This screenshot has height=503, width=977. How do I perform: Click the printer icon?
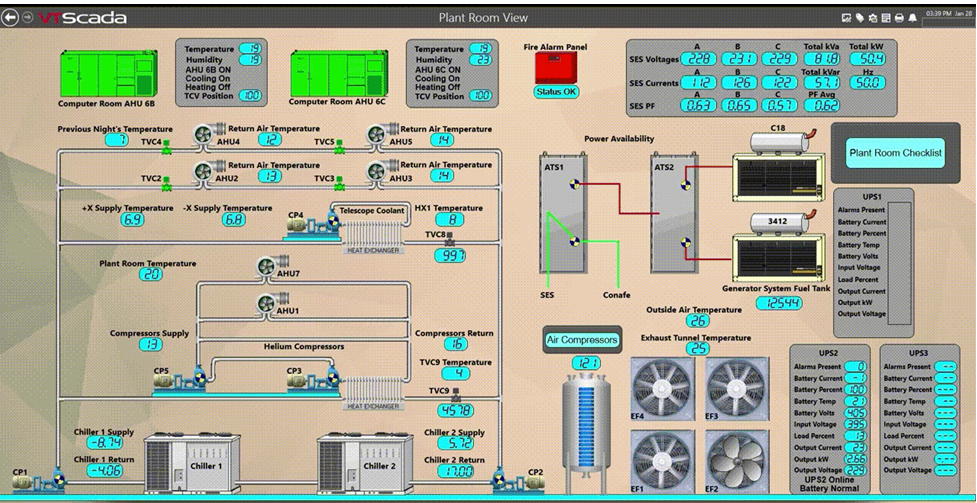(898, 18)
